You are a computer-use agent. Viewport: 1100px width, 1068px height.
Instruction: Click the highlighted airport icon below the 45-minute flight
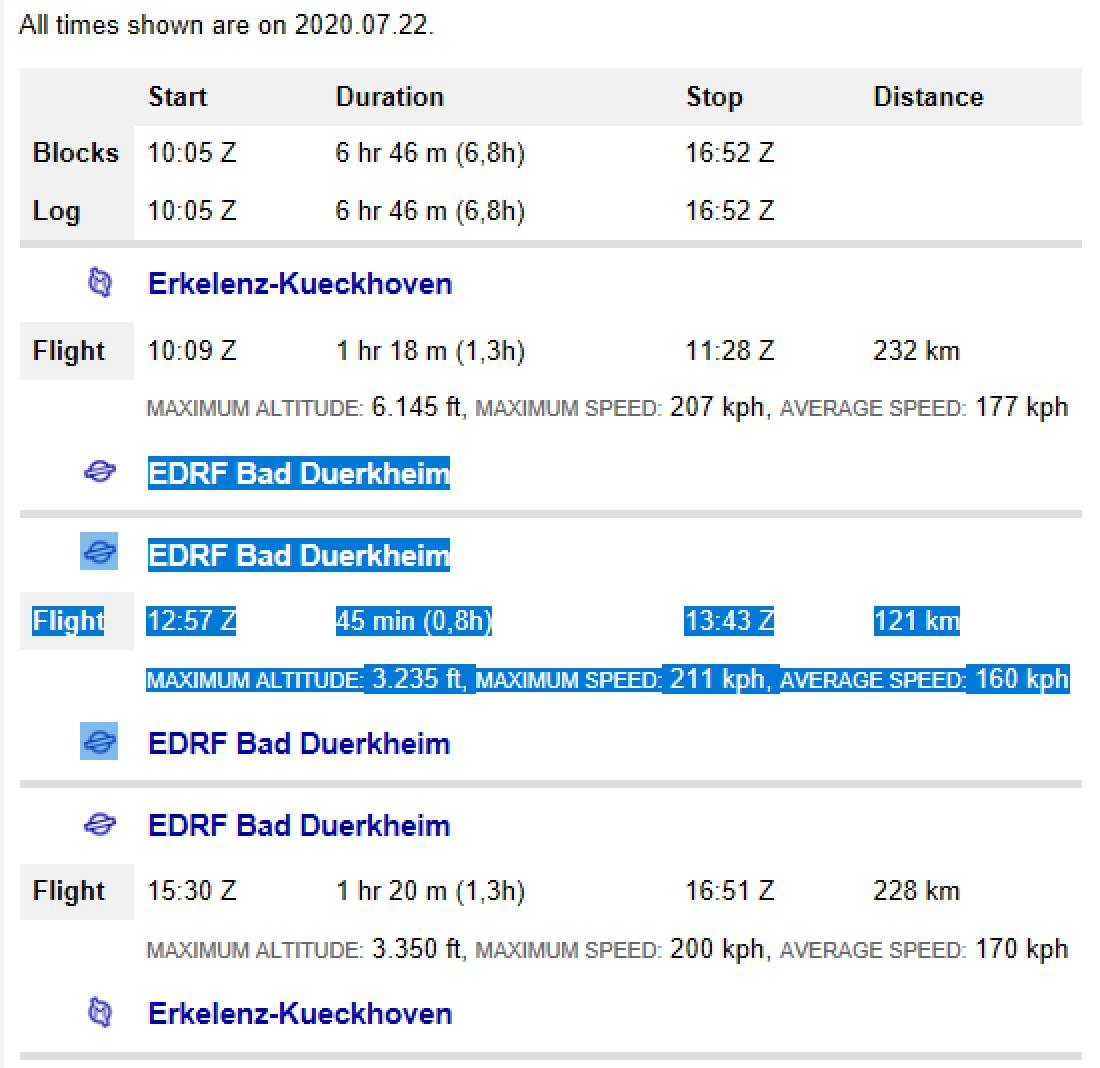coord(99,741)
